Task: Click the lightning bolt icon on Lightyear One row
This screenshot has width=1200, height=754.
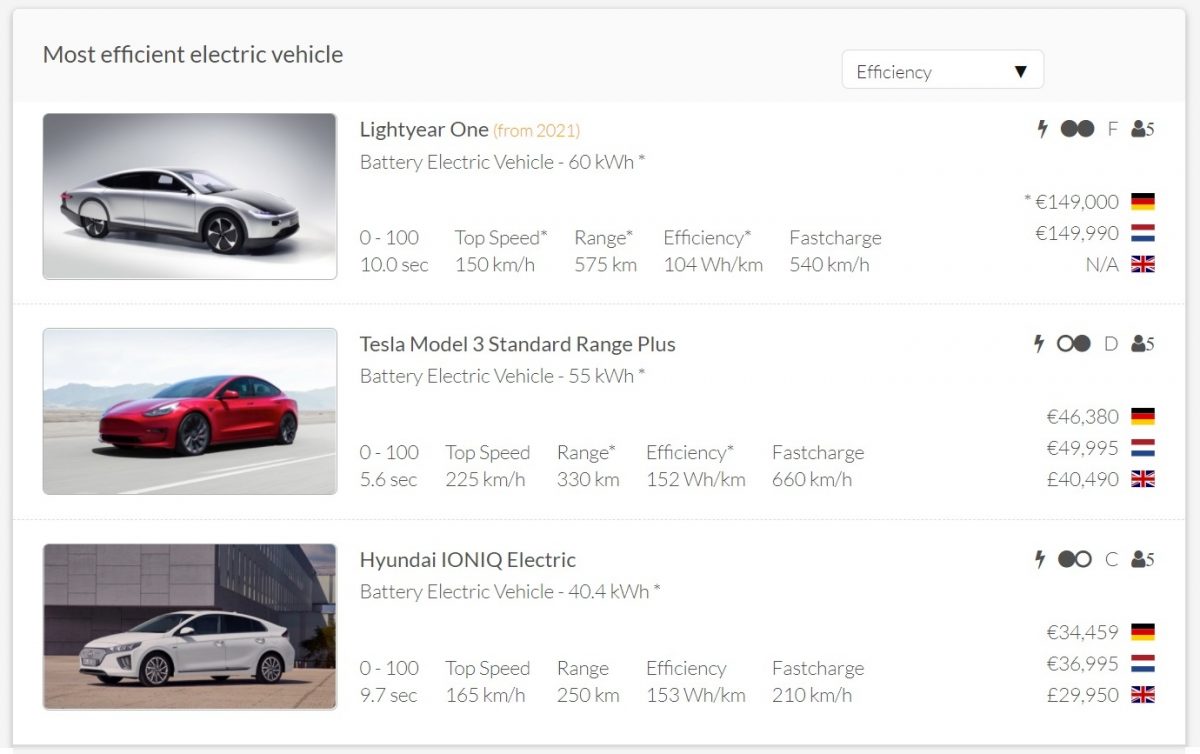Action: coord(1042,129)
